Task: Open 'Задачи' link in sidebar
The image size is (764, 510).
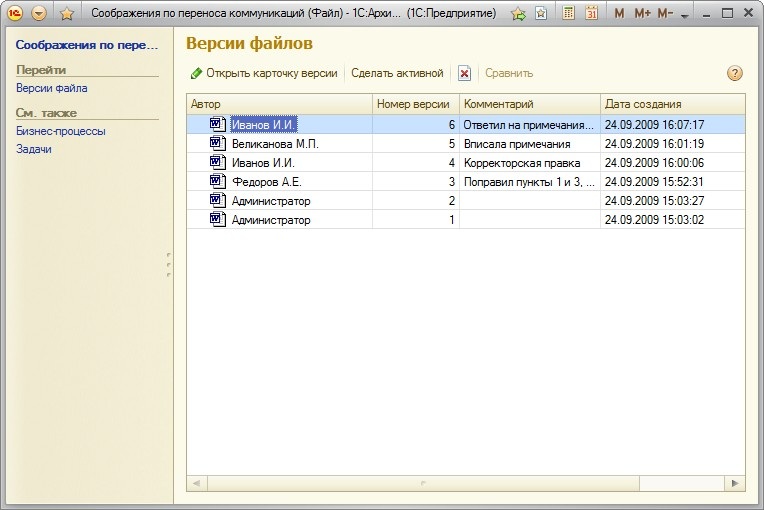Action: pos(34,149)
